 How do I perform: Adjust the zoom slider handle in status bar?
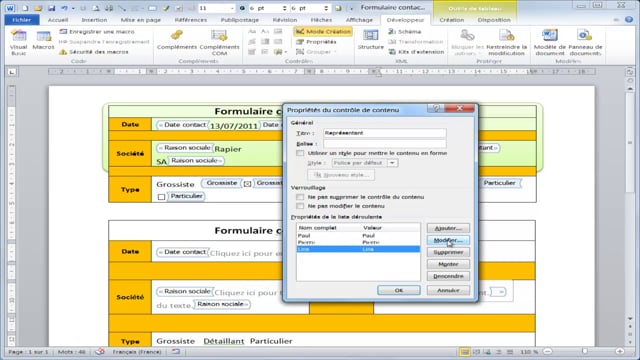tap(584, 351)
